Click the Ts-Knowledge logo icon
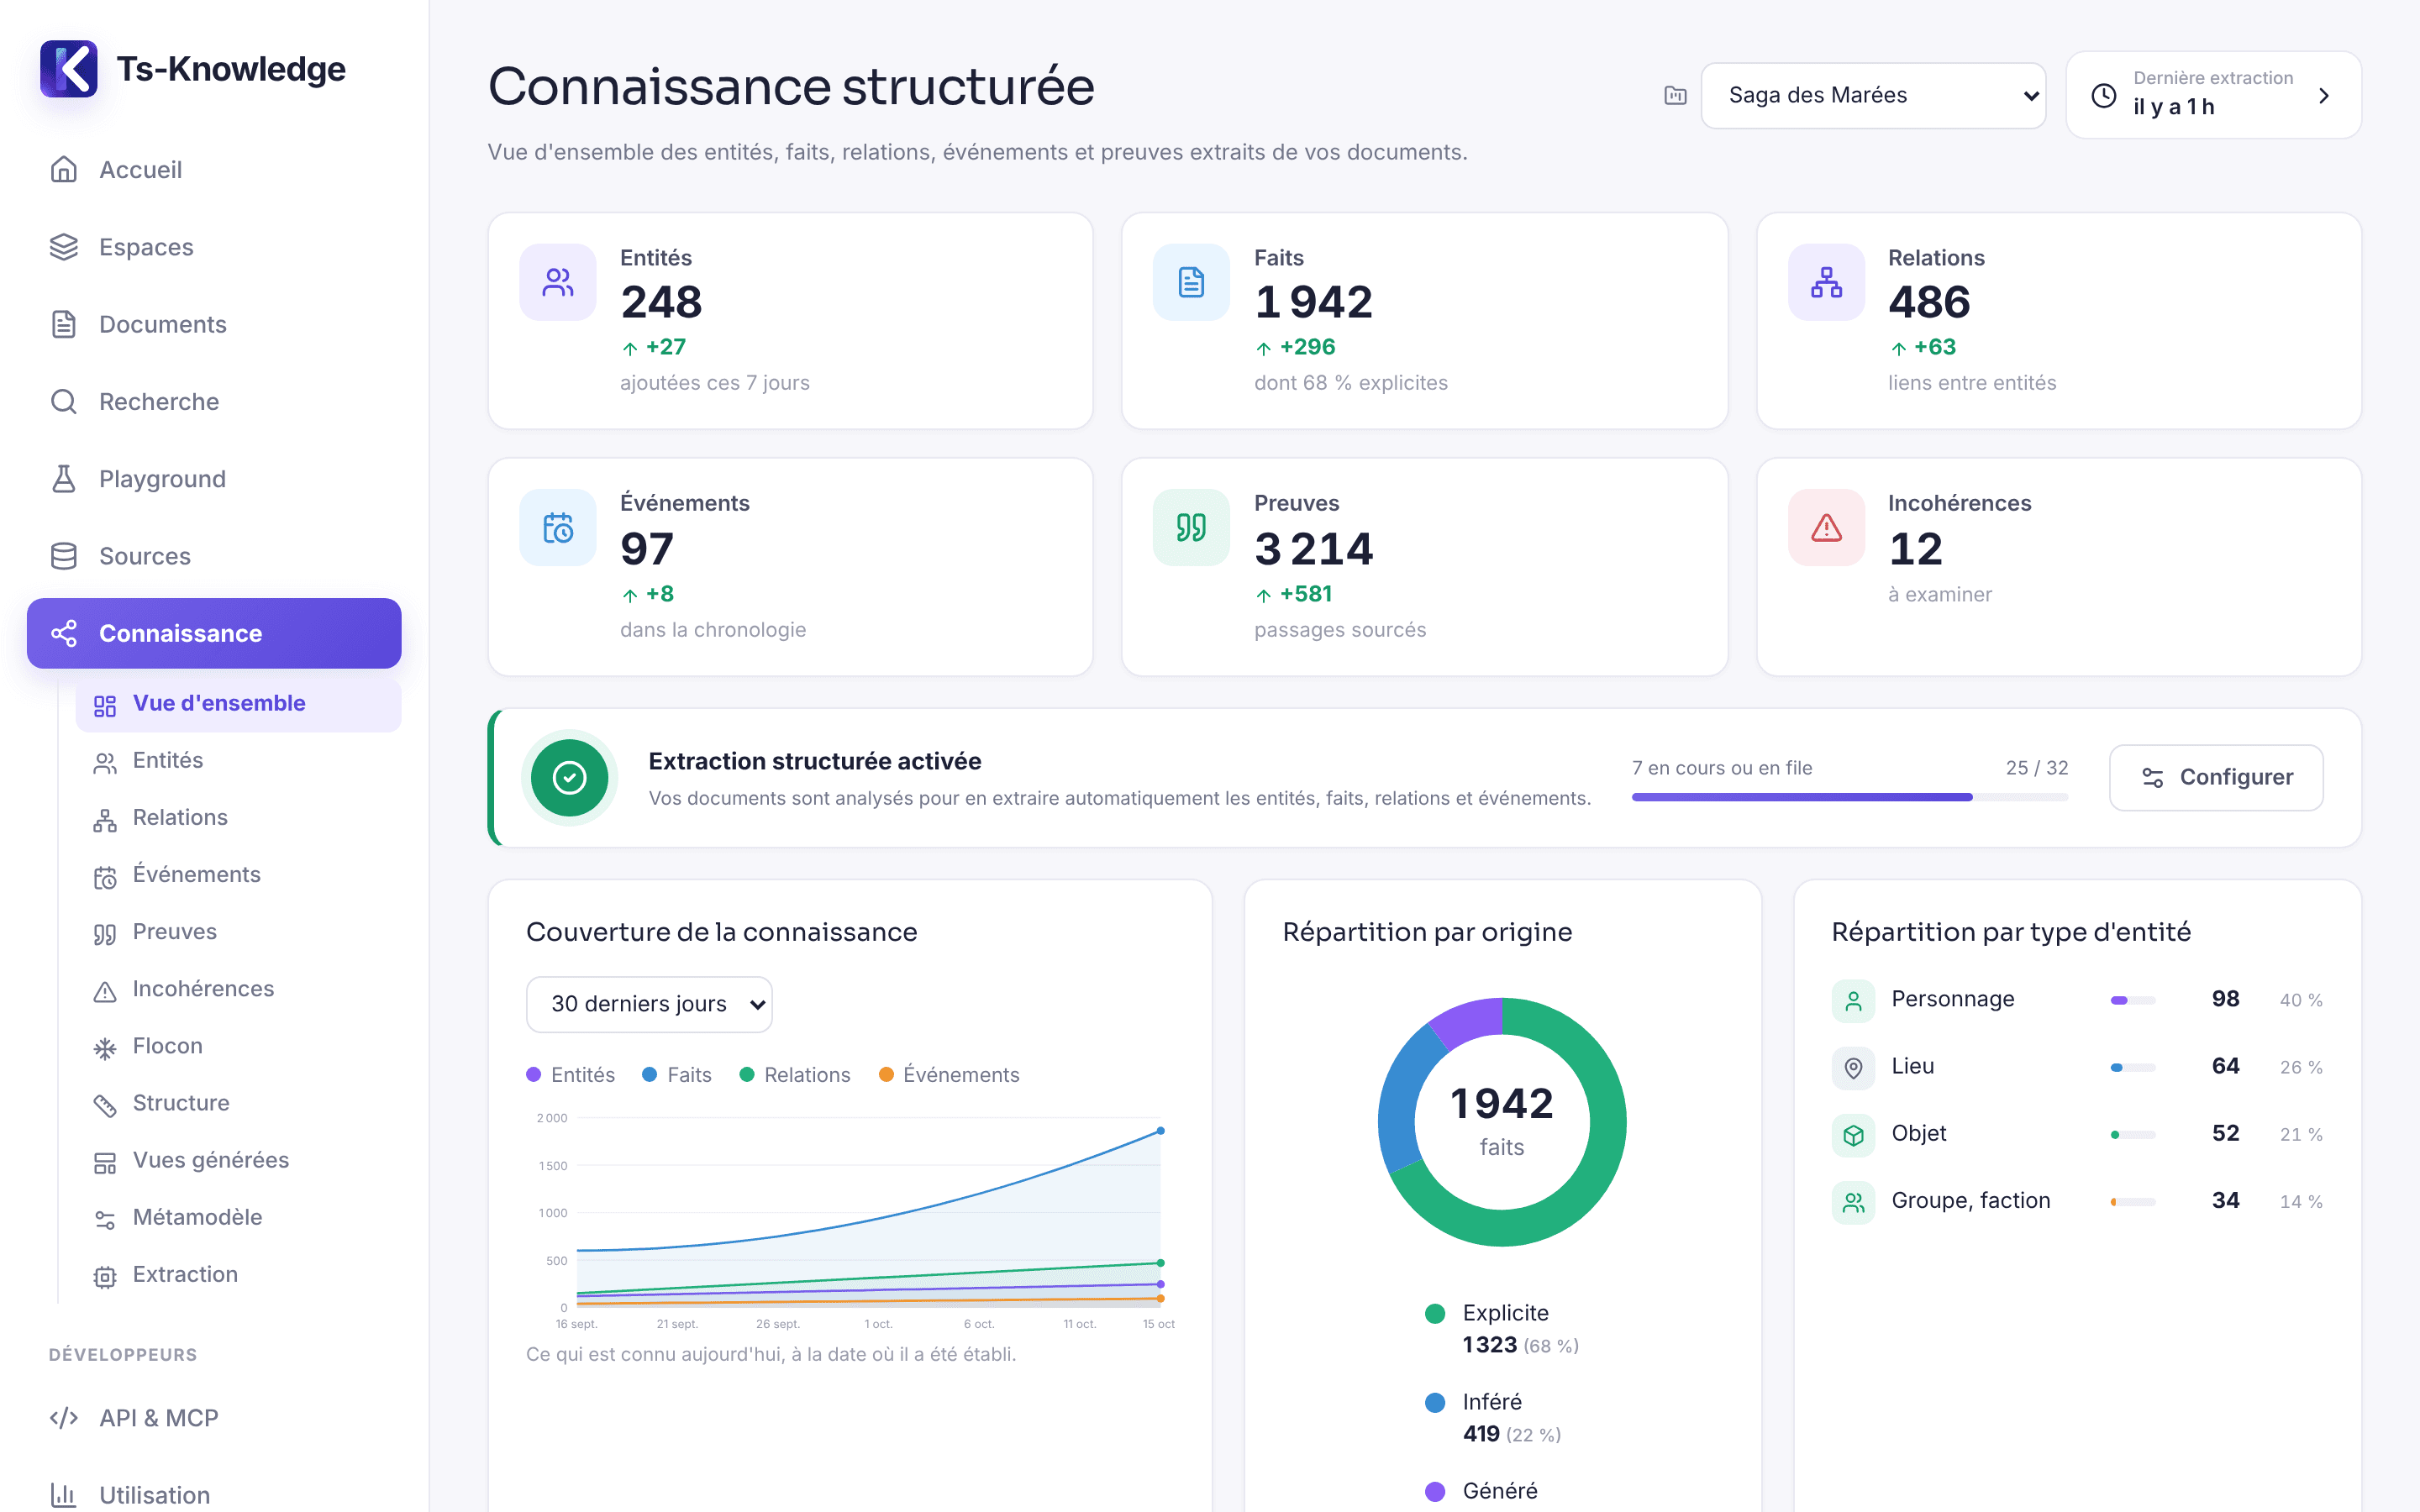This screenshot has width=2420, height=1512. [68, 69]
